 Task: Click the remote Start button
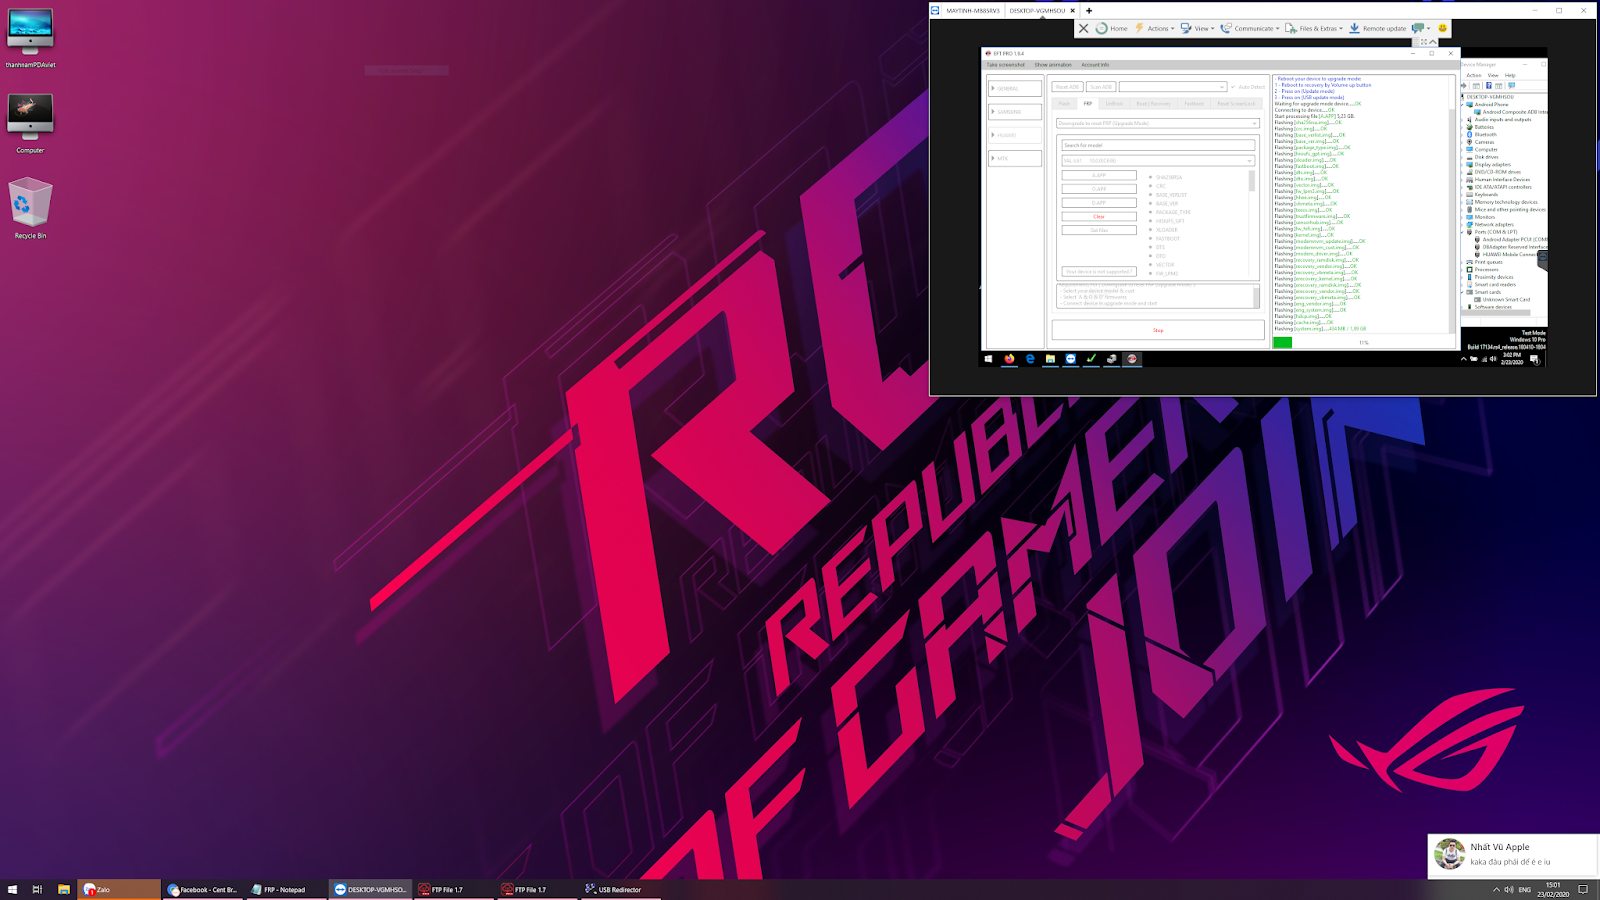point(988,358)
